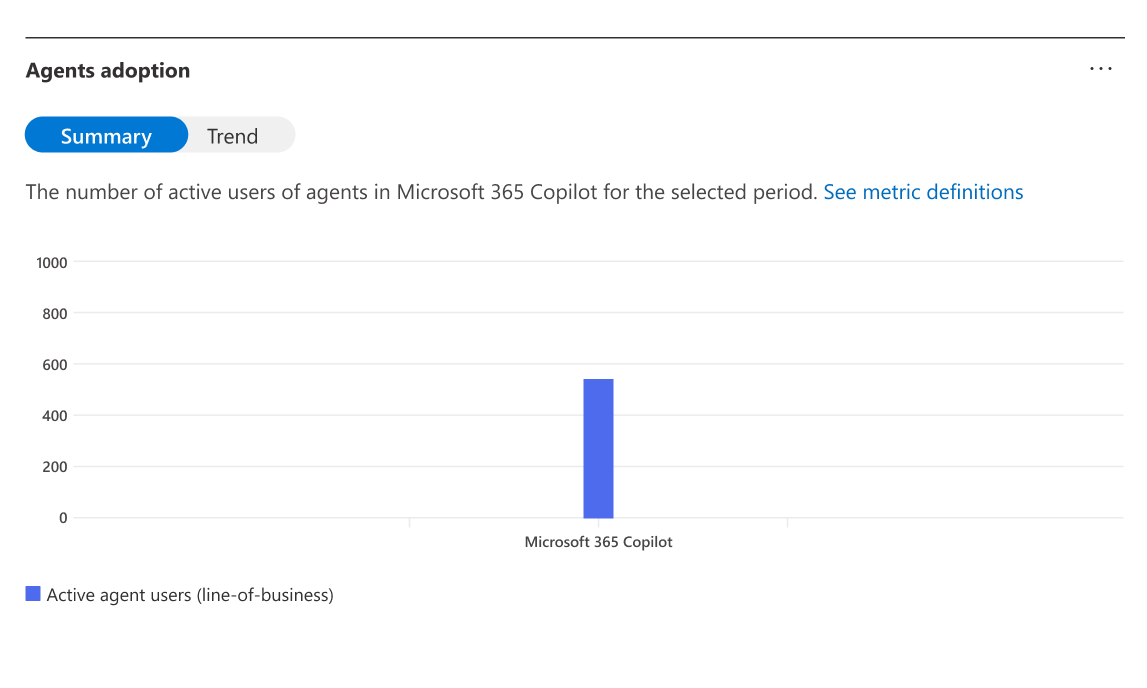Click the 200 y-axis label
This screenshot has width=1147, height=688.
tap(55, 466)
